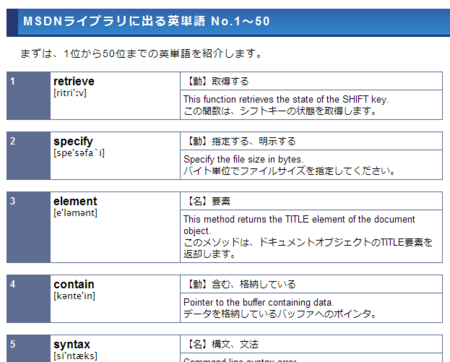Click the rank number 5 cell
This screenshot has height=362, width=450.
click(28, 348)
